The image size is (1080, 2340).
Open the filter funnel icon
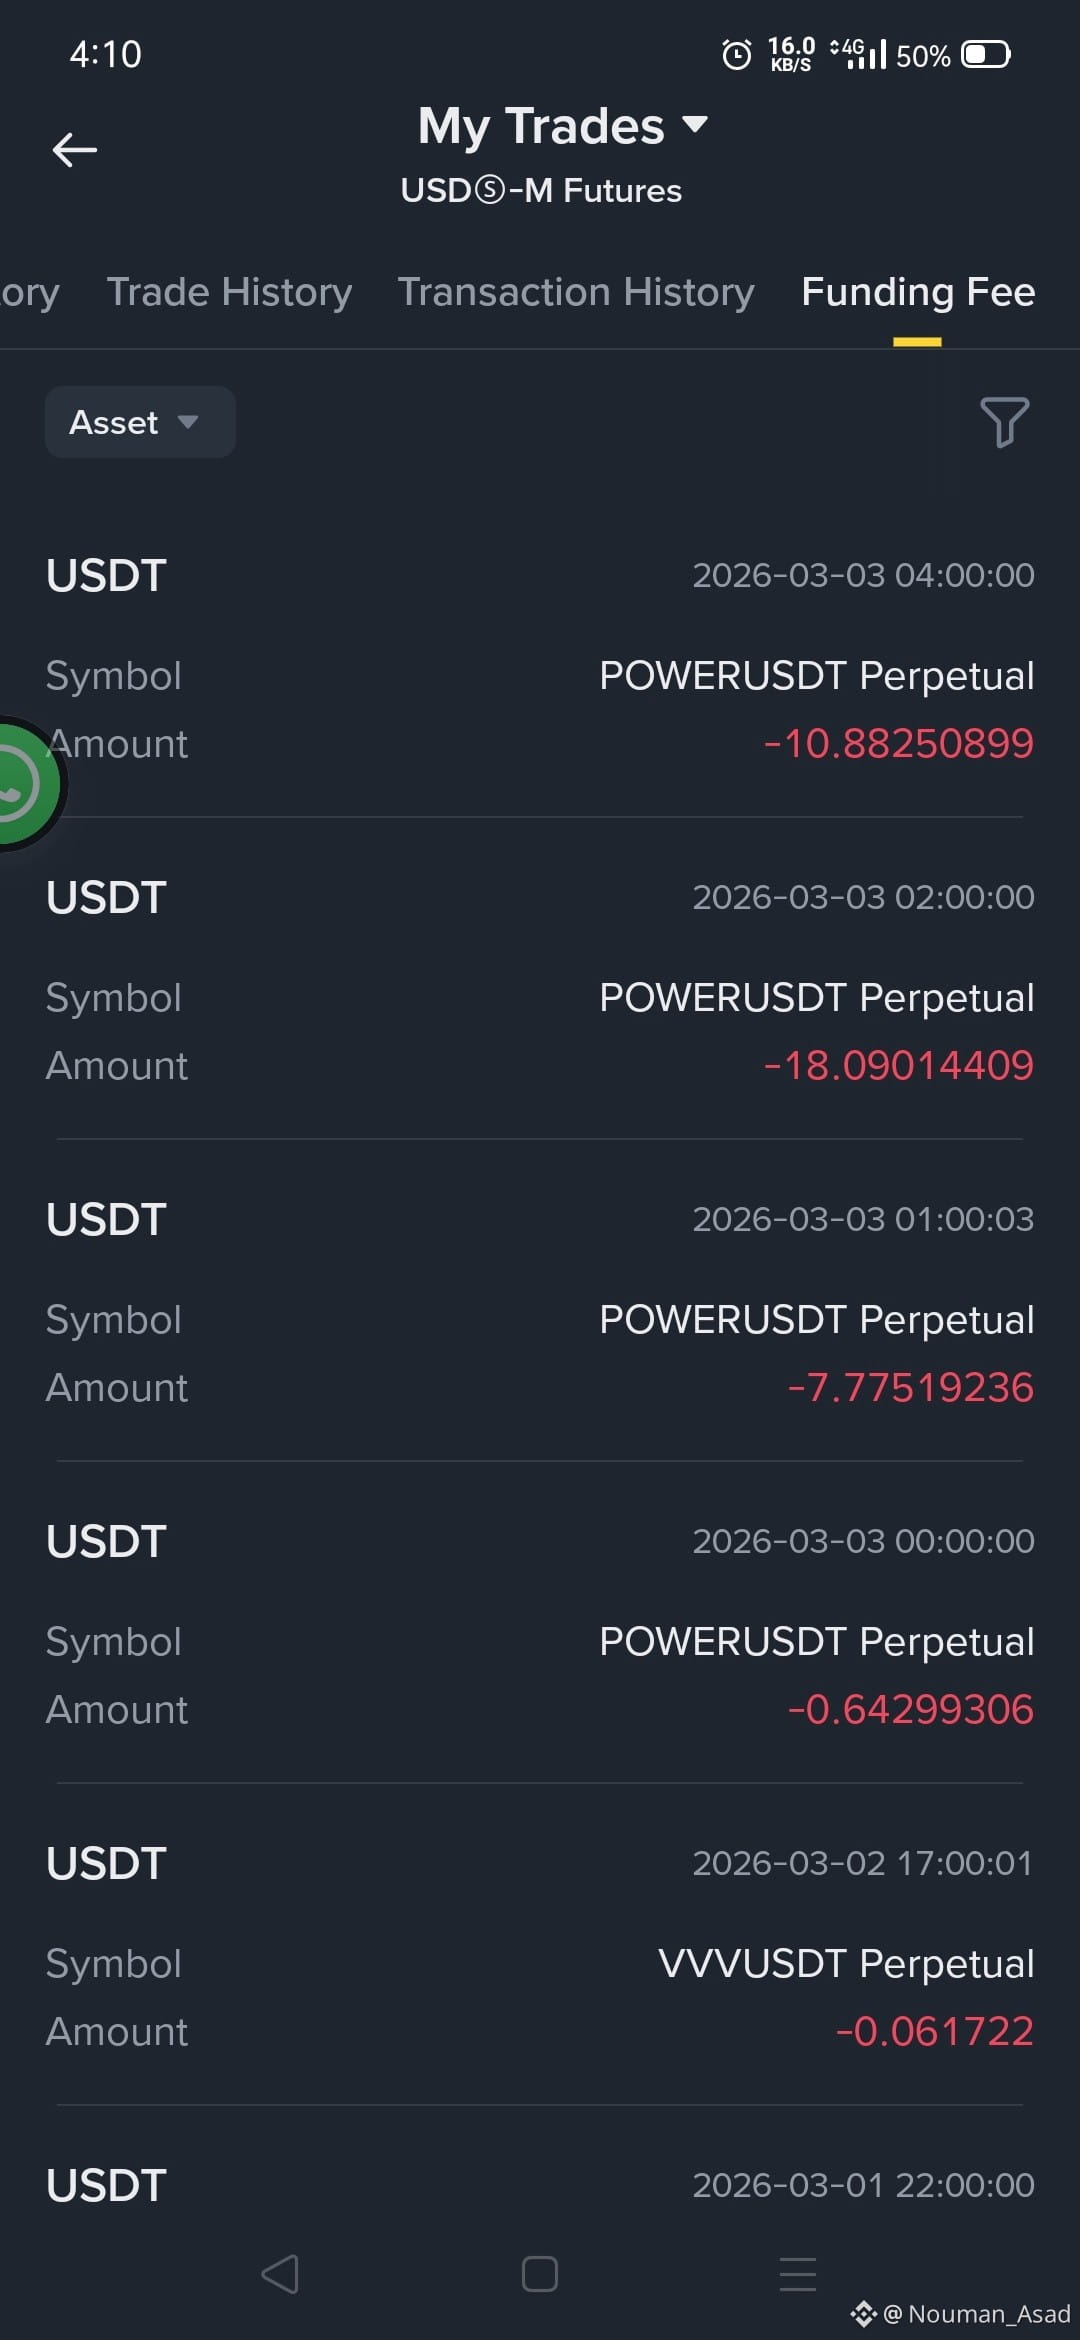pyautogui.click(x=1004, y=422)
